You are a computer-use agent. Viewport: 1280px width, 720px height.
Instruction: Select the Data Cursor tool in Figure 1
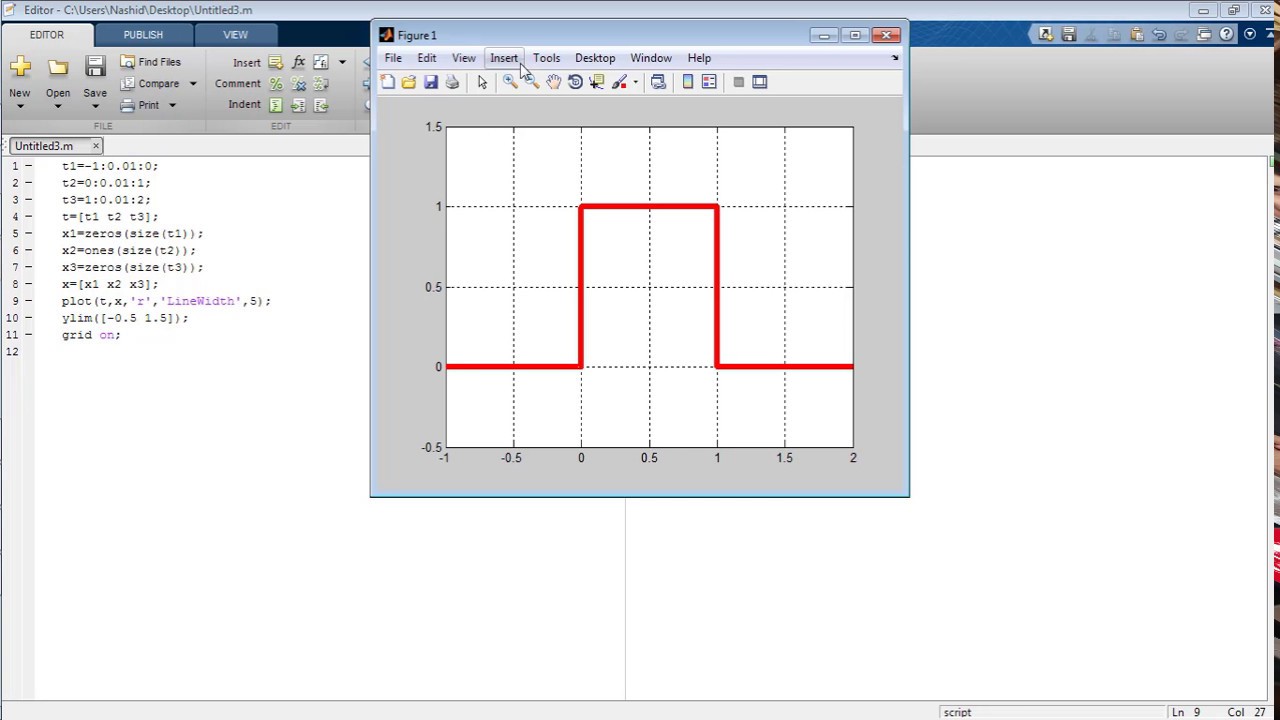(597, 82)
